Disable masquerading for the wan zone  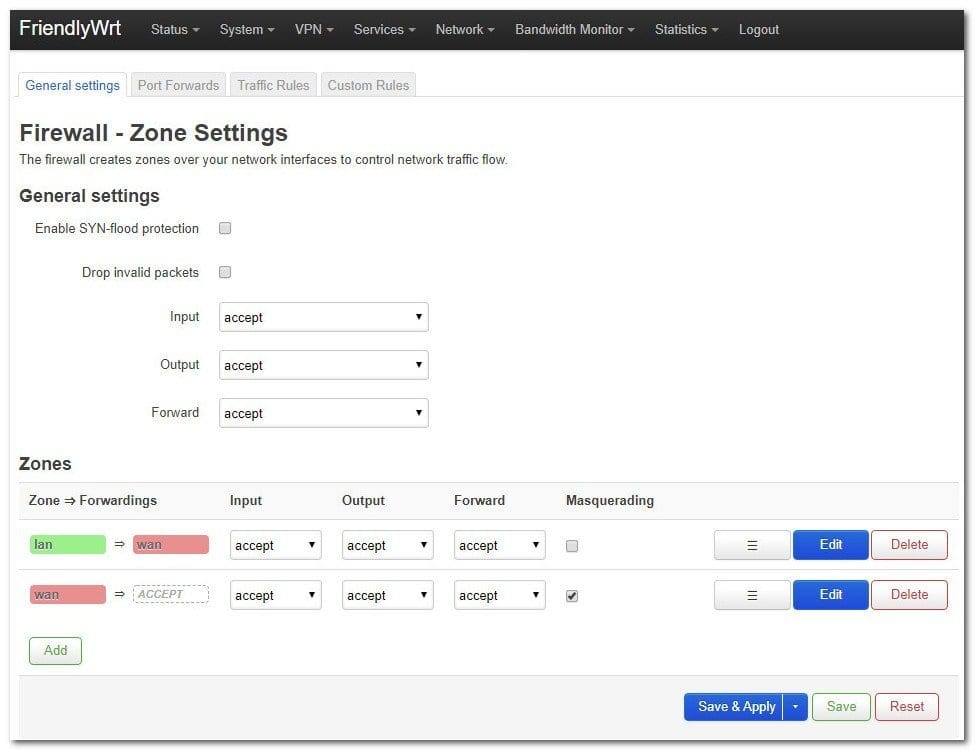[572, 596]
